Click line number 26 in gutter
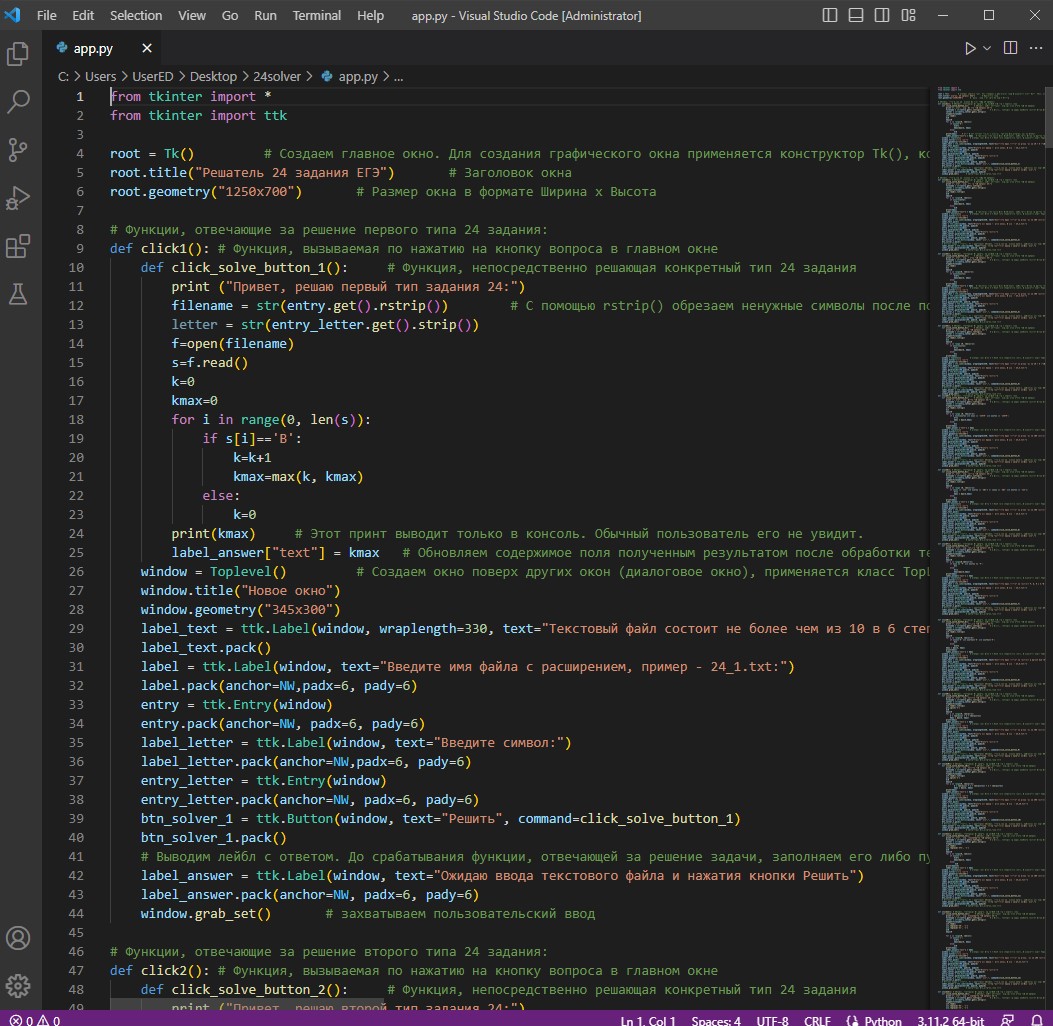This screenshot has width=1053, height=1026. click(76, 571)
